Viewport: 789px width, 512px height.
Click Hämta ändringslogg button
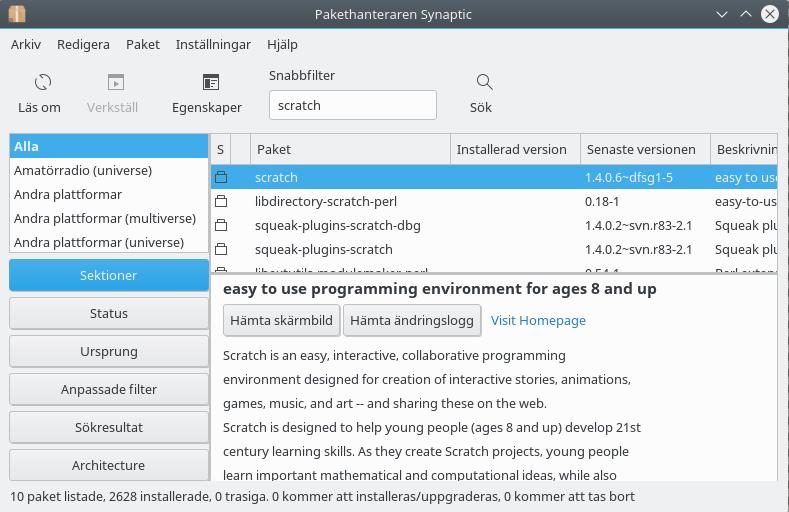click(412, 320)
